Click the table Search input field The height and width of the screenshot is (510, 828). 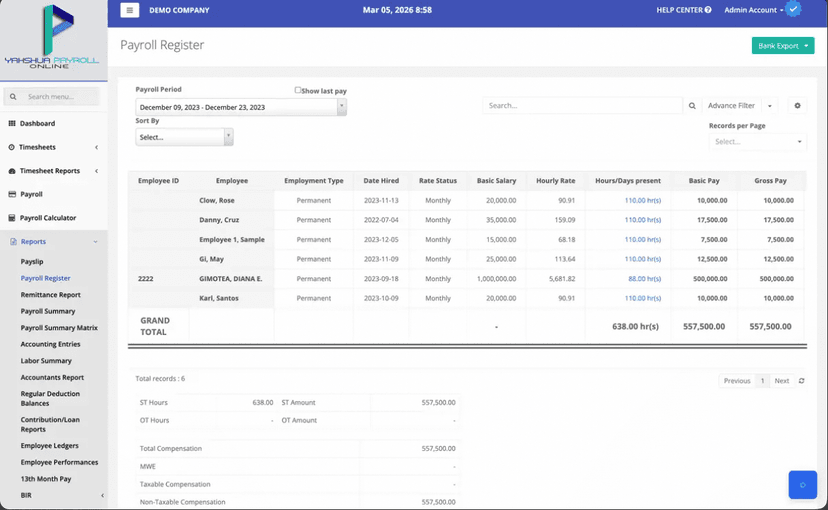[x=582, y=106]
